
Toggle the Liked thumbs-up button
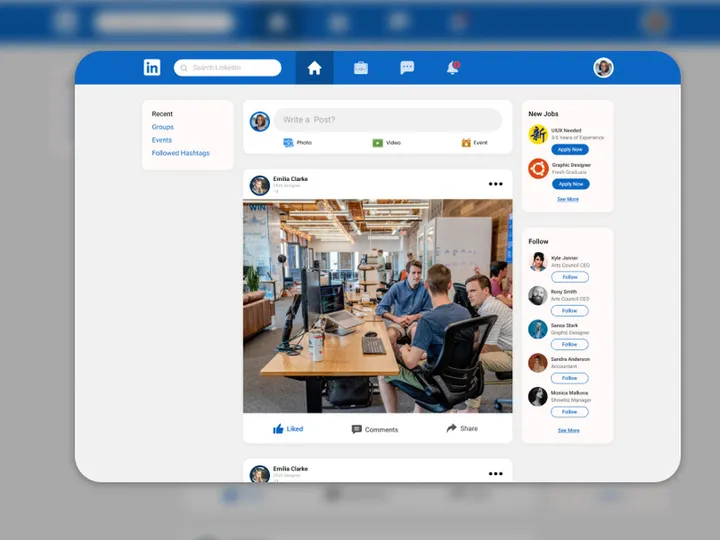tap(288, 429)
